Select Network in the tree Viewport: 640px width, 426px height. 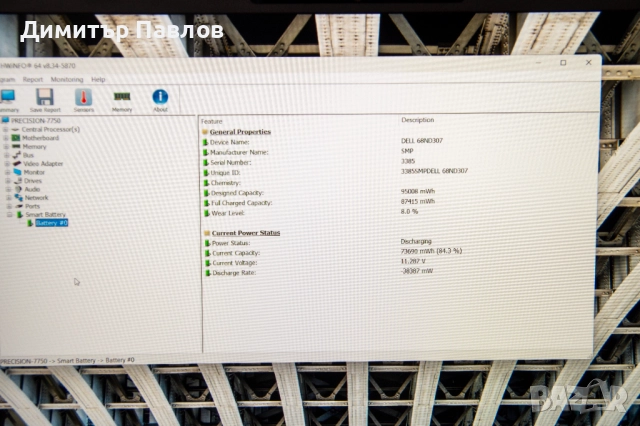36,197
